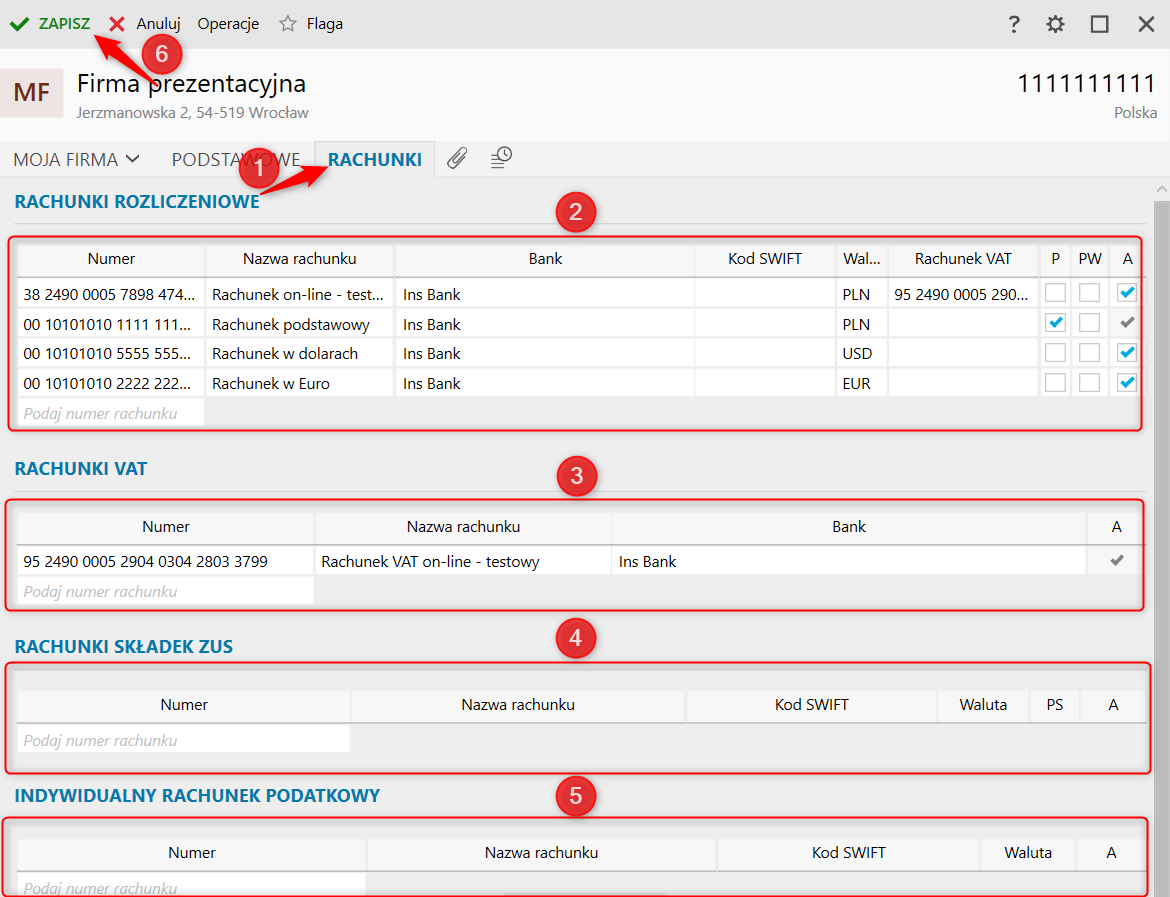The width and height of the screenshot is (1170, 897).
Task: Click the MF company avatar
Action: tap(32, 93)
